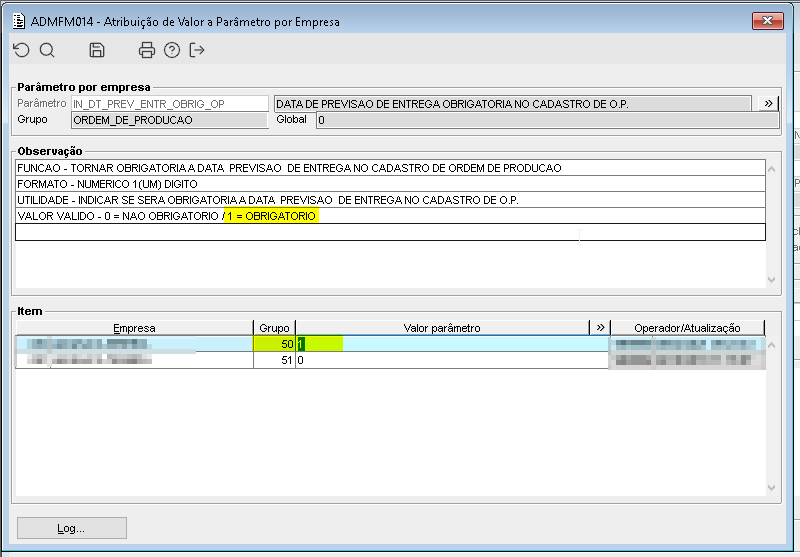Select the Grupo field ORDEM_DE_PRODUCAO
This screenshot has width=800, height=557.
169,120
